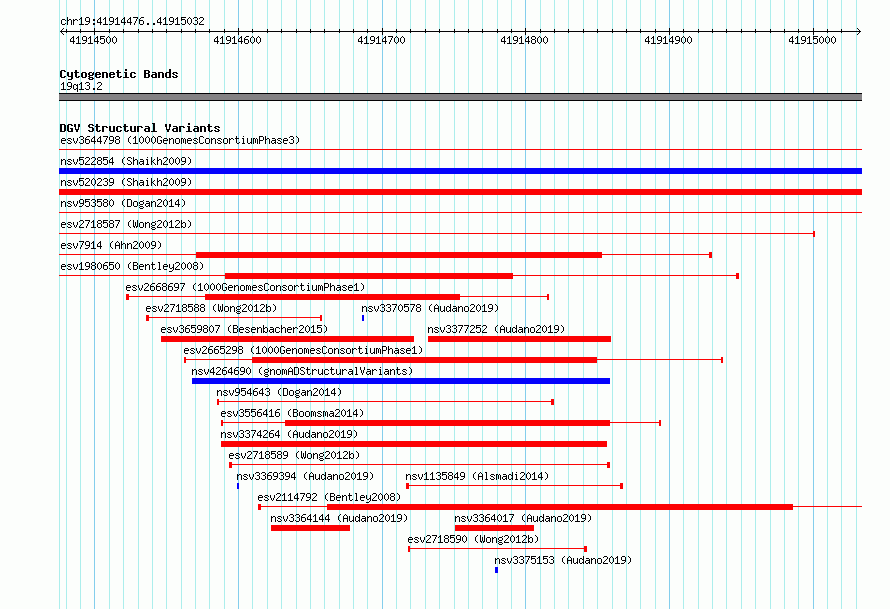This screenshot has width=890, height=609.
Task: Select the nsv3374264 red bar
Action: [x=414, y=444]
